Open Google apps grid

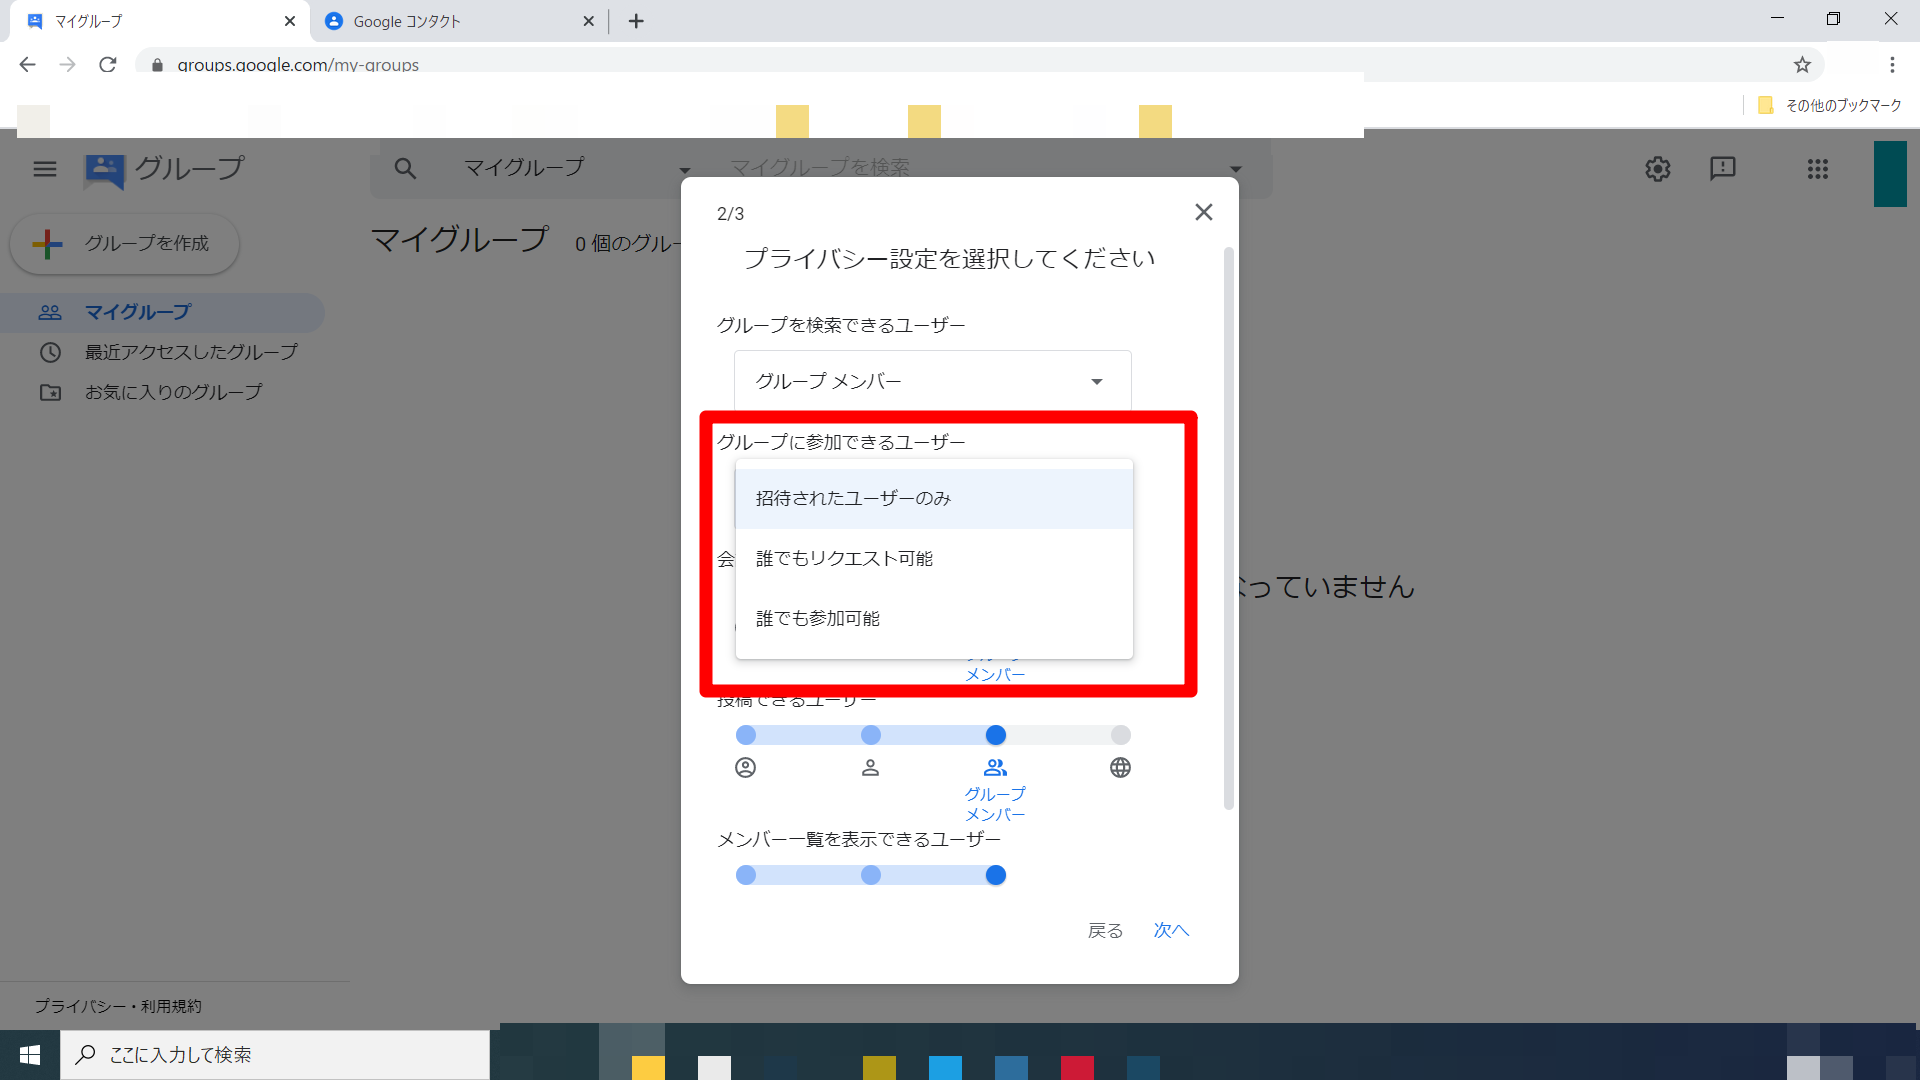click(1818, 169)
